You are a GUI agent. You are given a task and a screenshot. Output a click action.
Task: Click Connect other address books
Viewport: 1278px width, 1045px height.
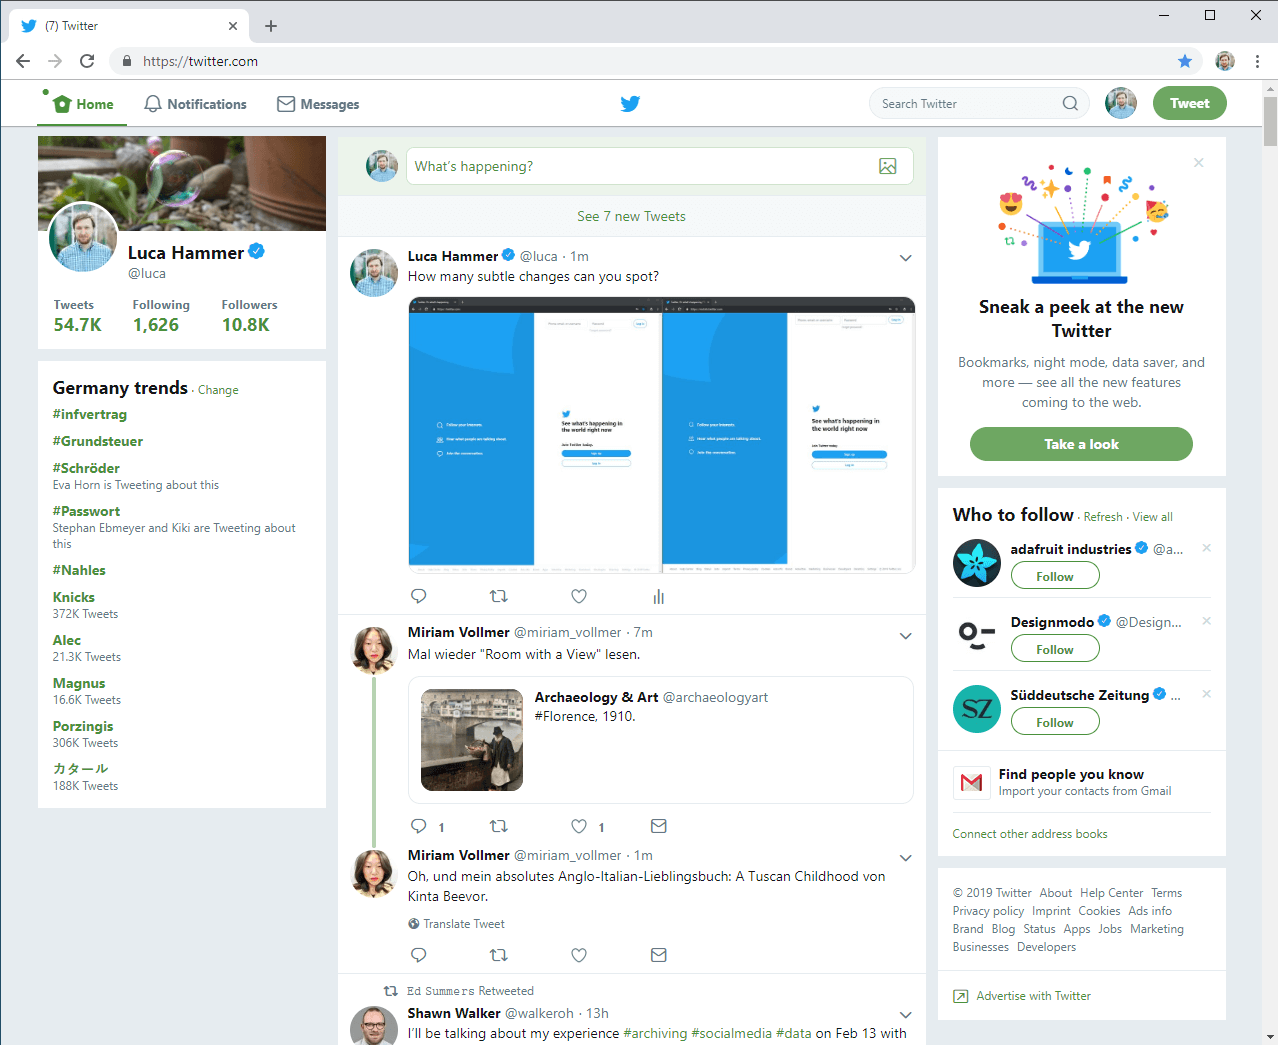pyautogui.click(x=1030, y=834)
